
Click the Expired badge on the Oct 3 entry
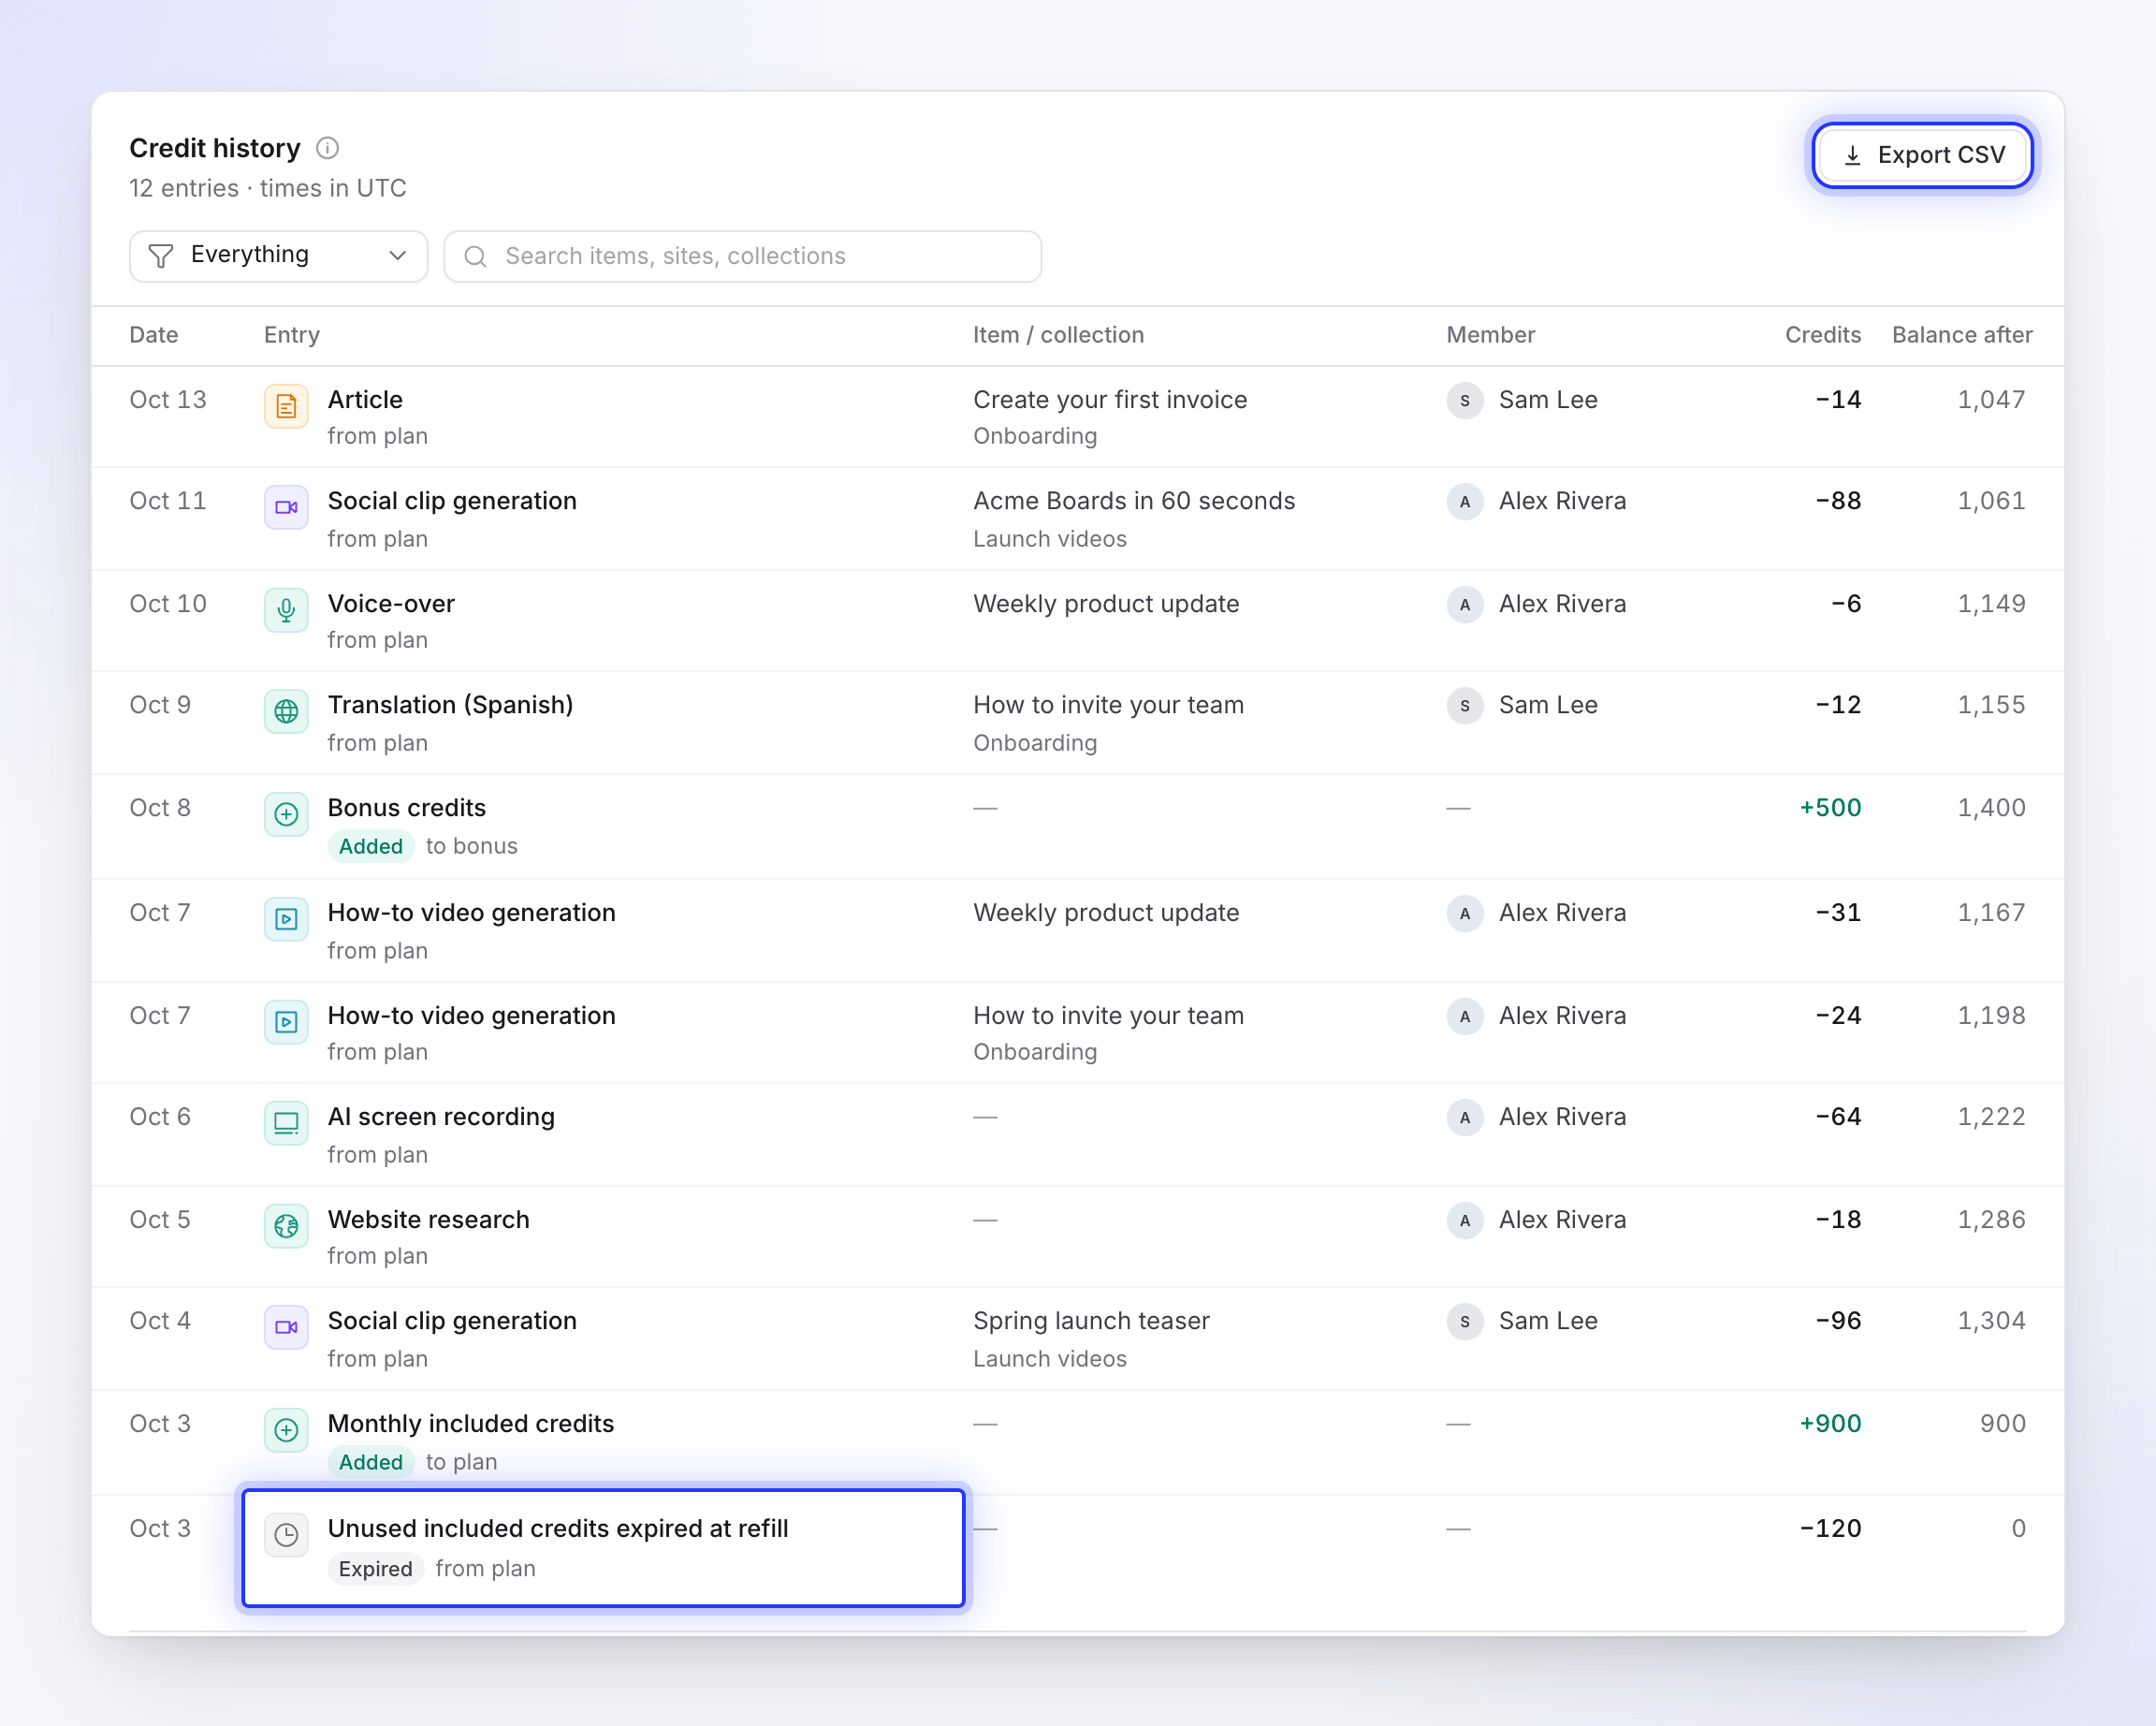(375, 1568)
